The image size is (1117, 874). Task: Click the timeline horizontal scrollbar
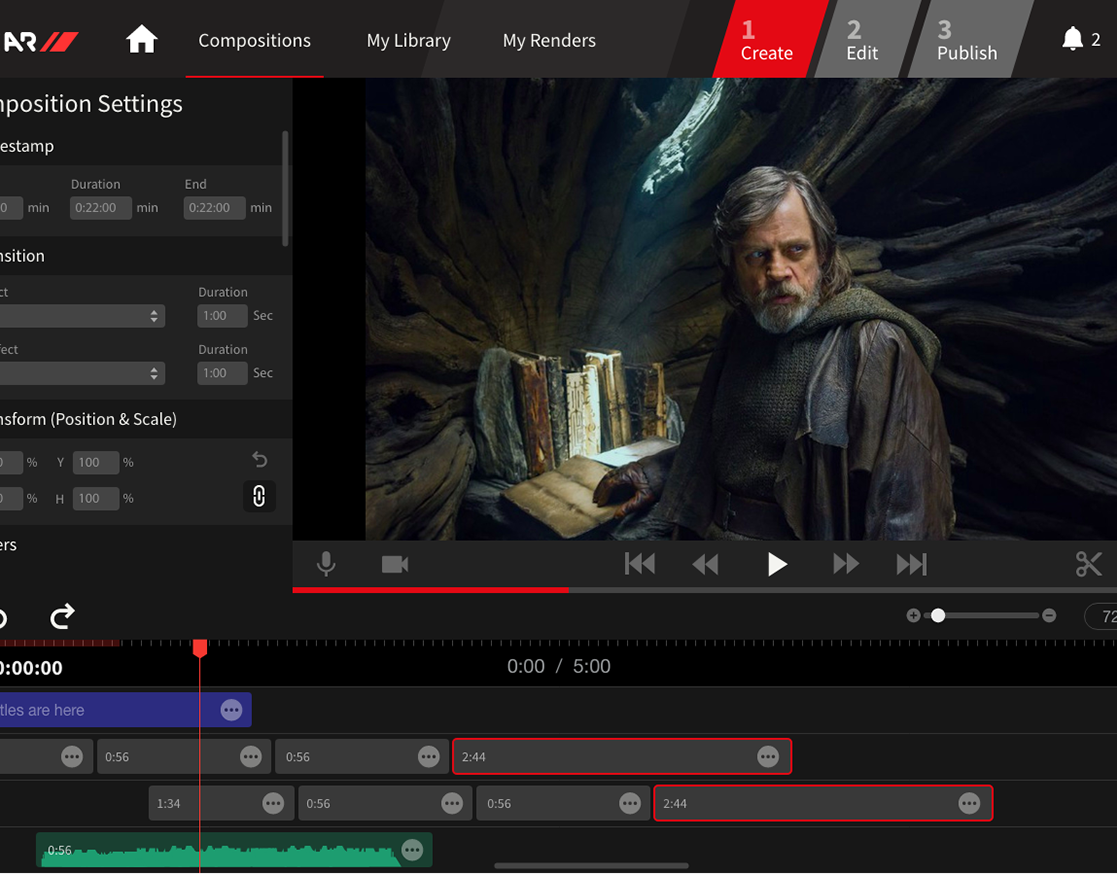591,866
